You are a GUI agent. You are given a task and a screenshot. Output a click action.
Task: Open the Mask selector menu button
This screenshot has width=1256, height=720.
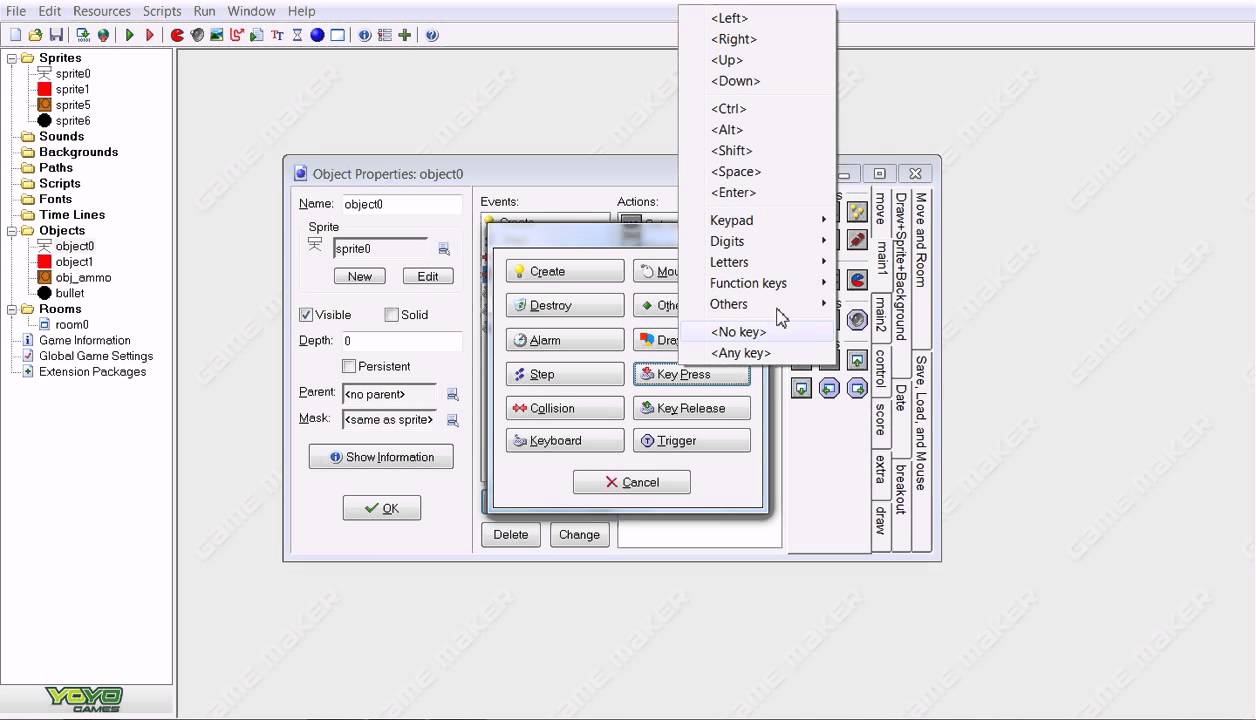(x=452, y=420)
